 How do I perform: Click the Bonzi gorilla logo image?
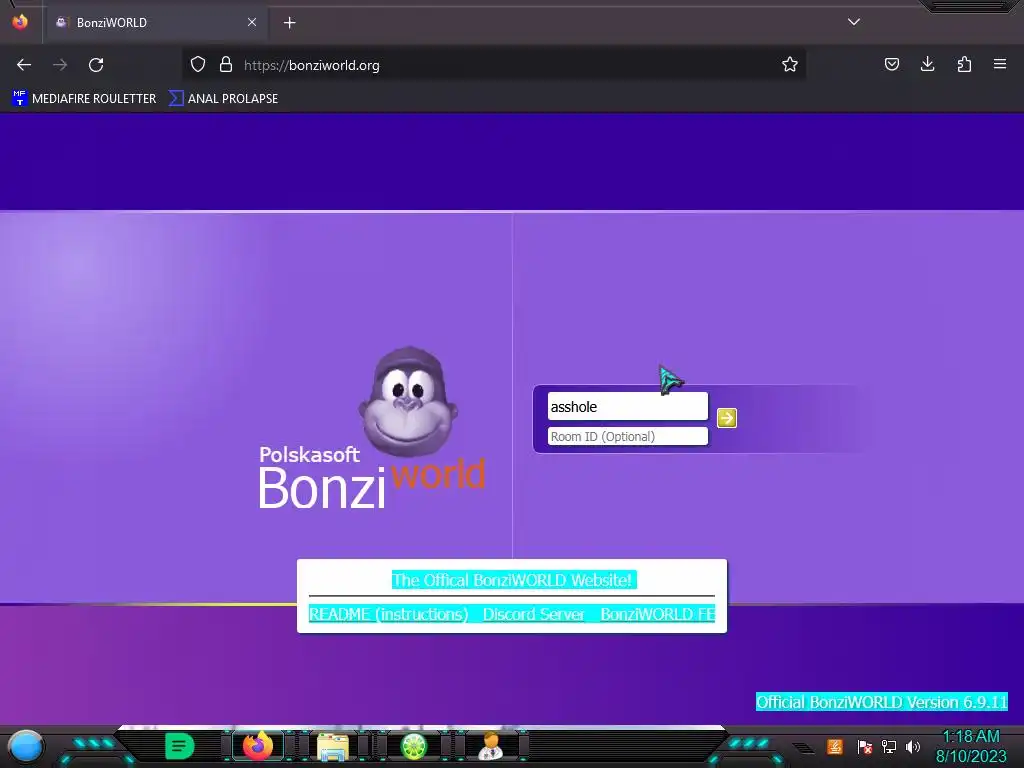[x=408, y=402]
